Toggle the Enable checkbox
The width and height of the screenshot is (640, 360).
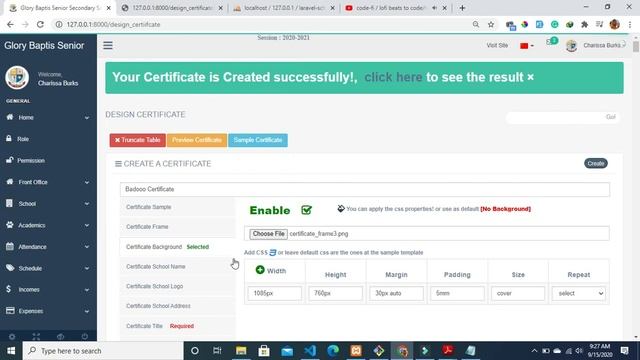tap(306, 210)
